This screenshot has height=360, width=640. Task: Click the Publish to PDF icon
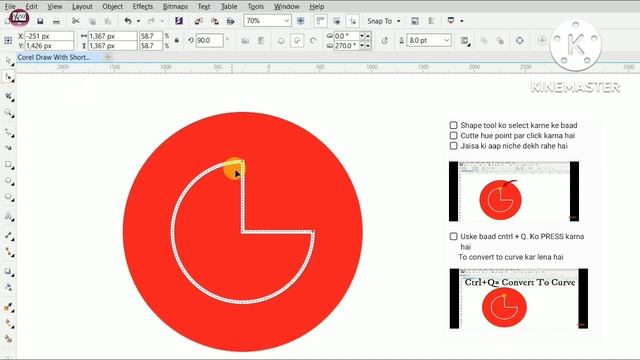pos(231,21)
